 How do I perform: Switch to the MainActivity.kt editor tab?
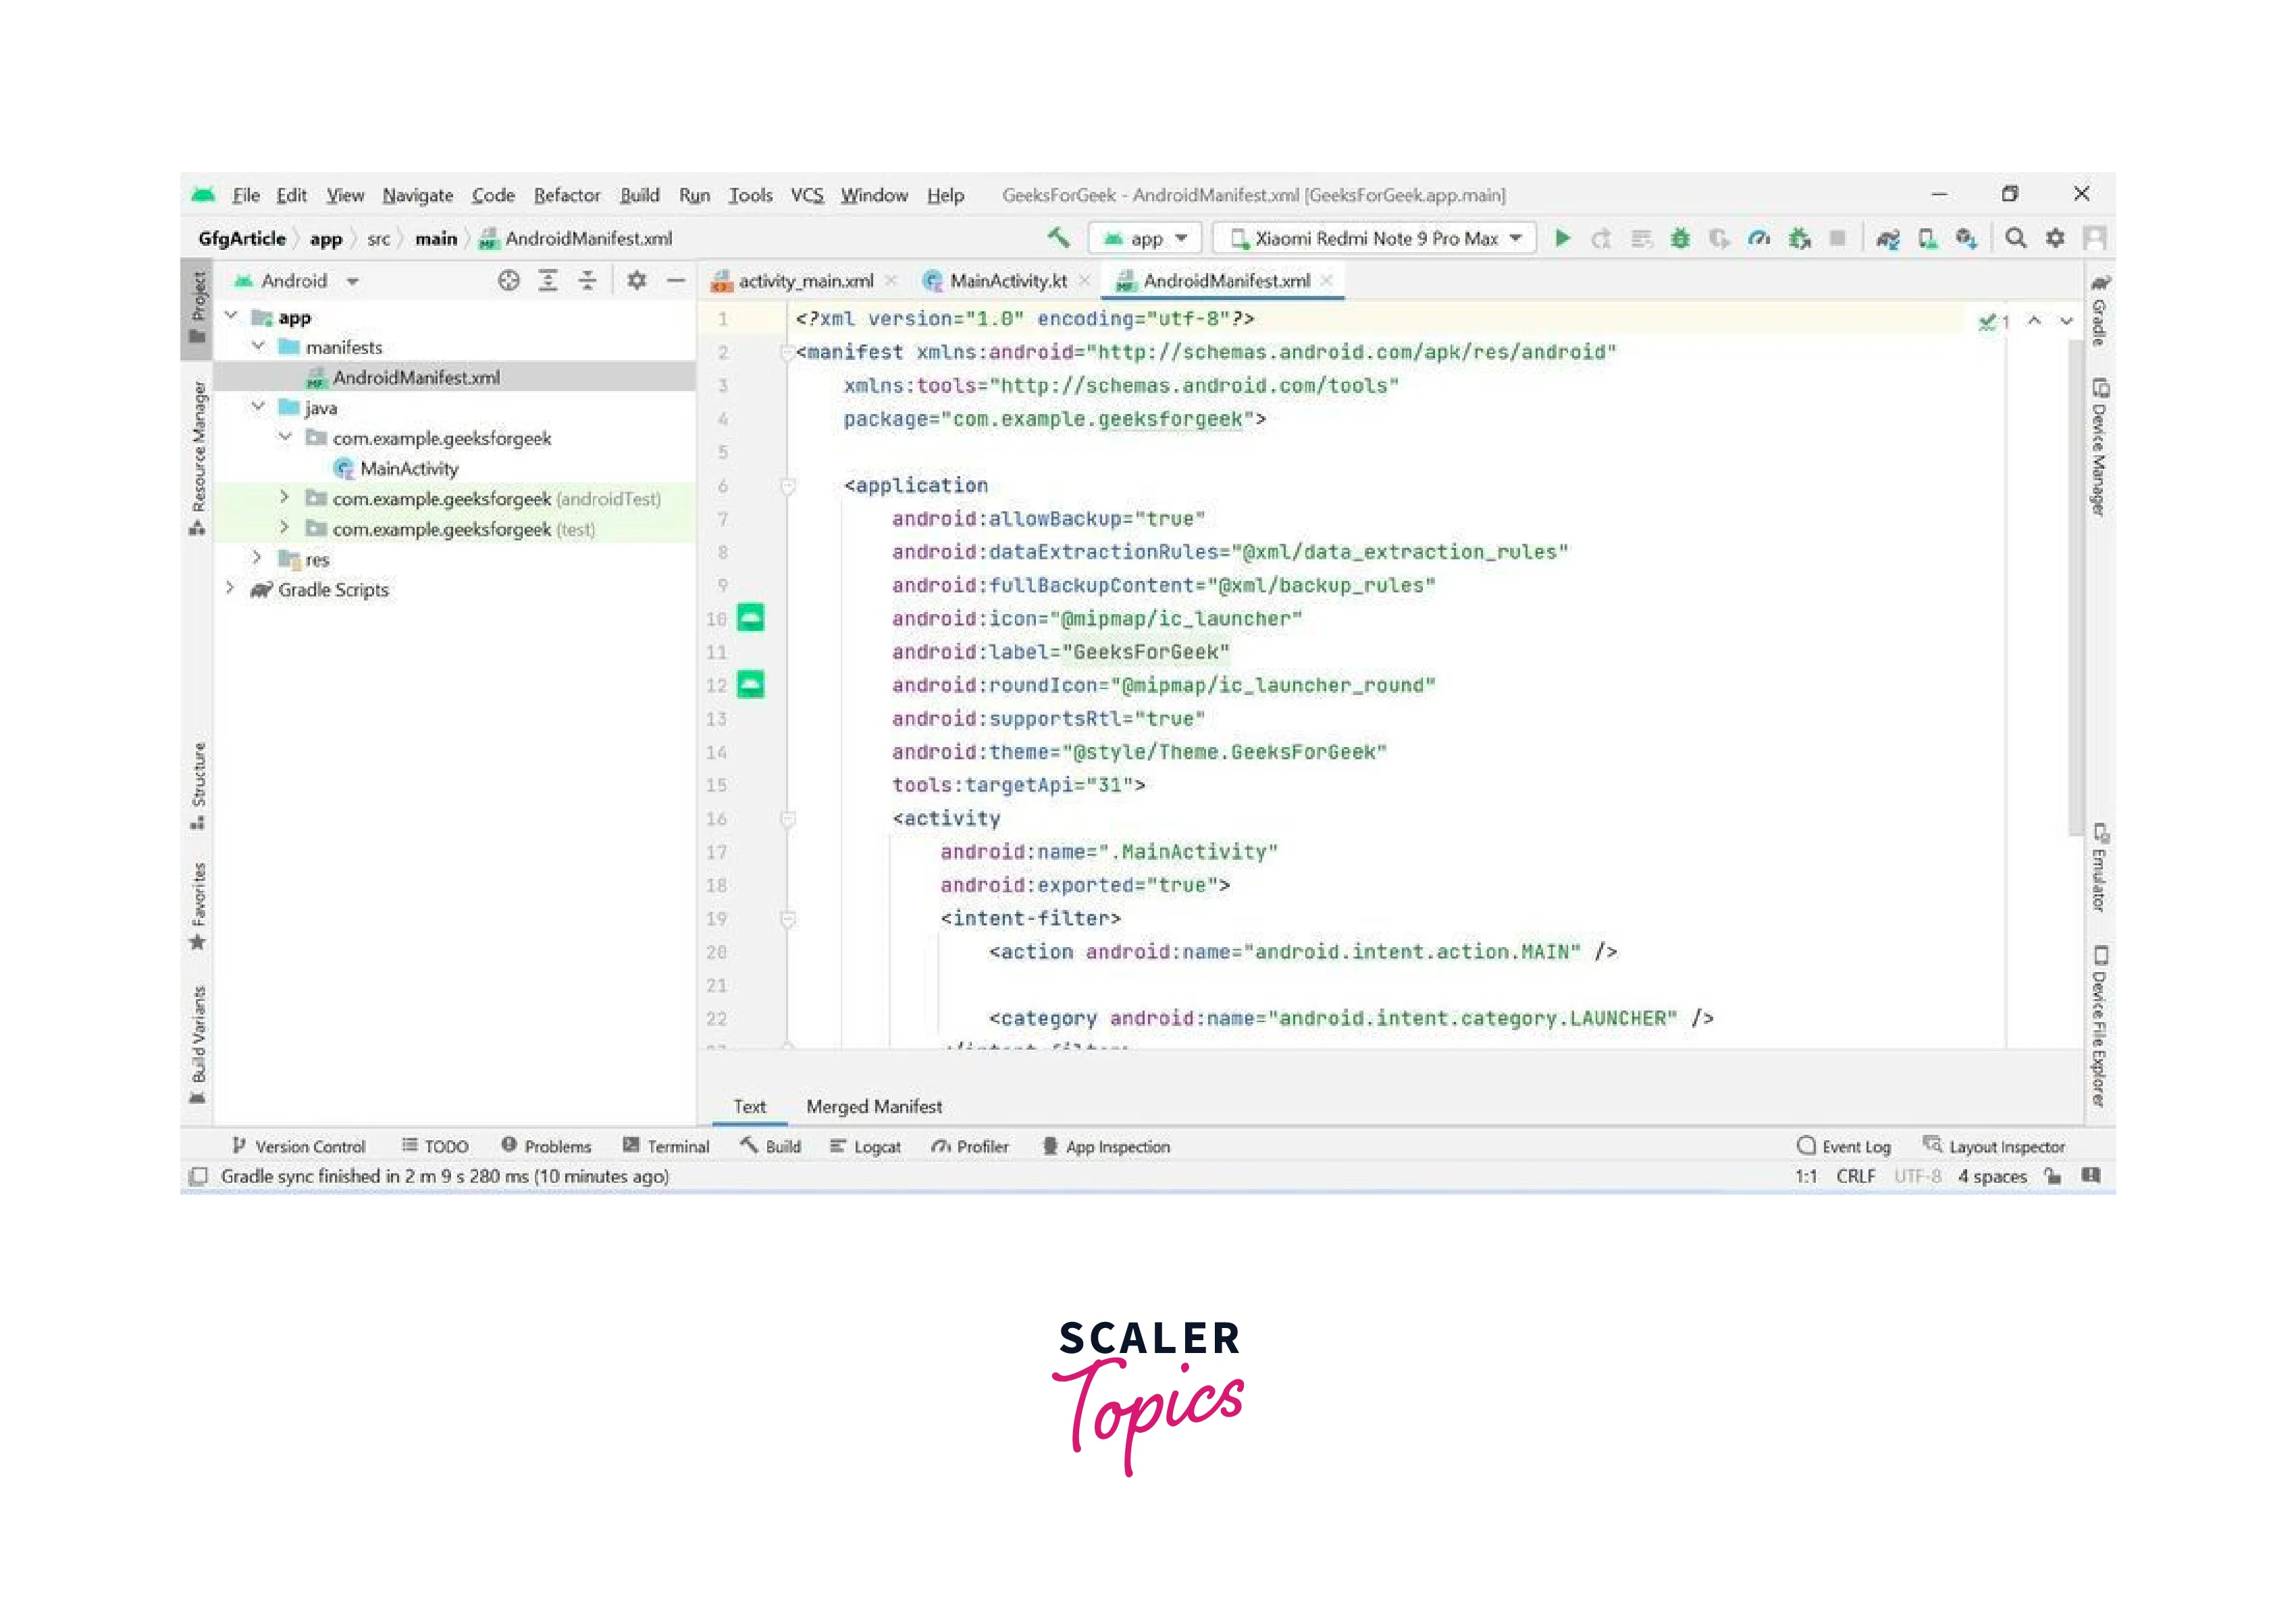point(1006,281)
